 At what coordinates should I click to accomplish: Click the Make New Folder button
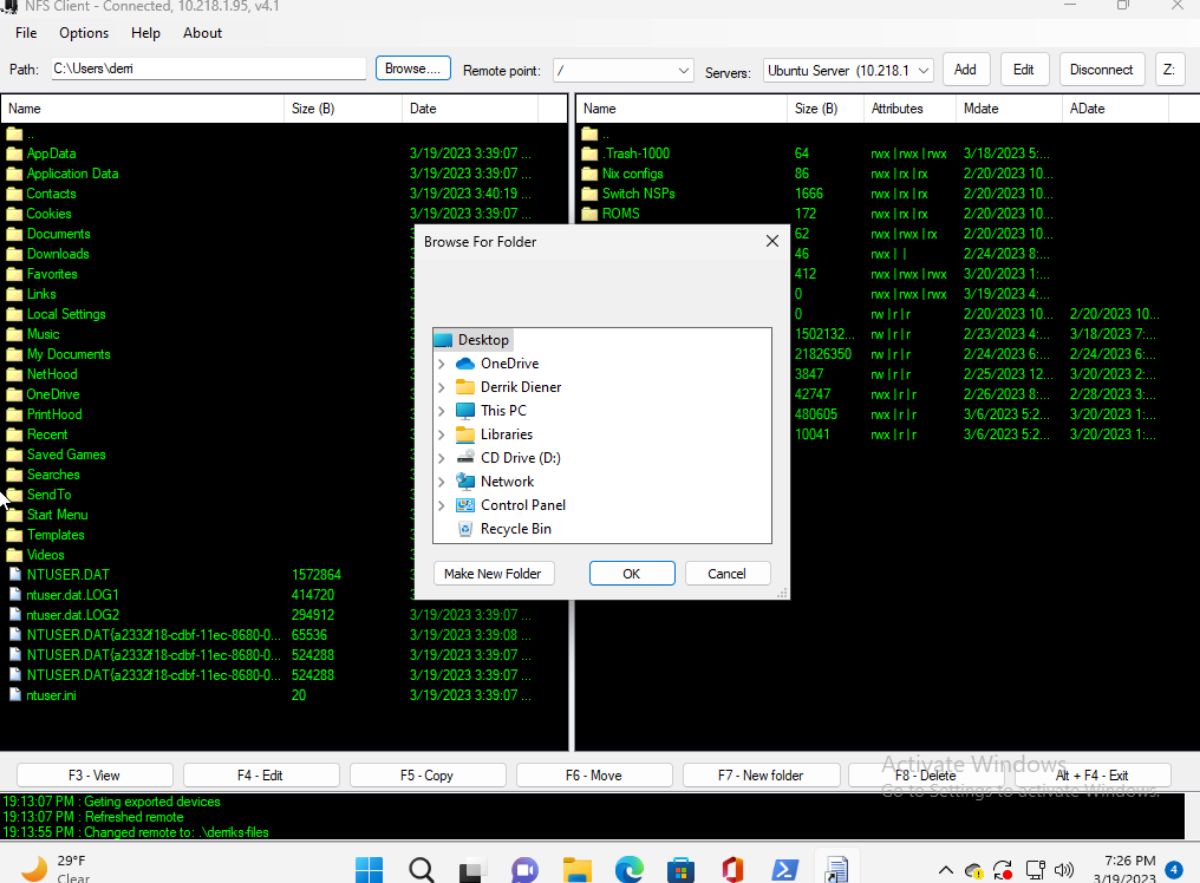click(492, 574)
